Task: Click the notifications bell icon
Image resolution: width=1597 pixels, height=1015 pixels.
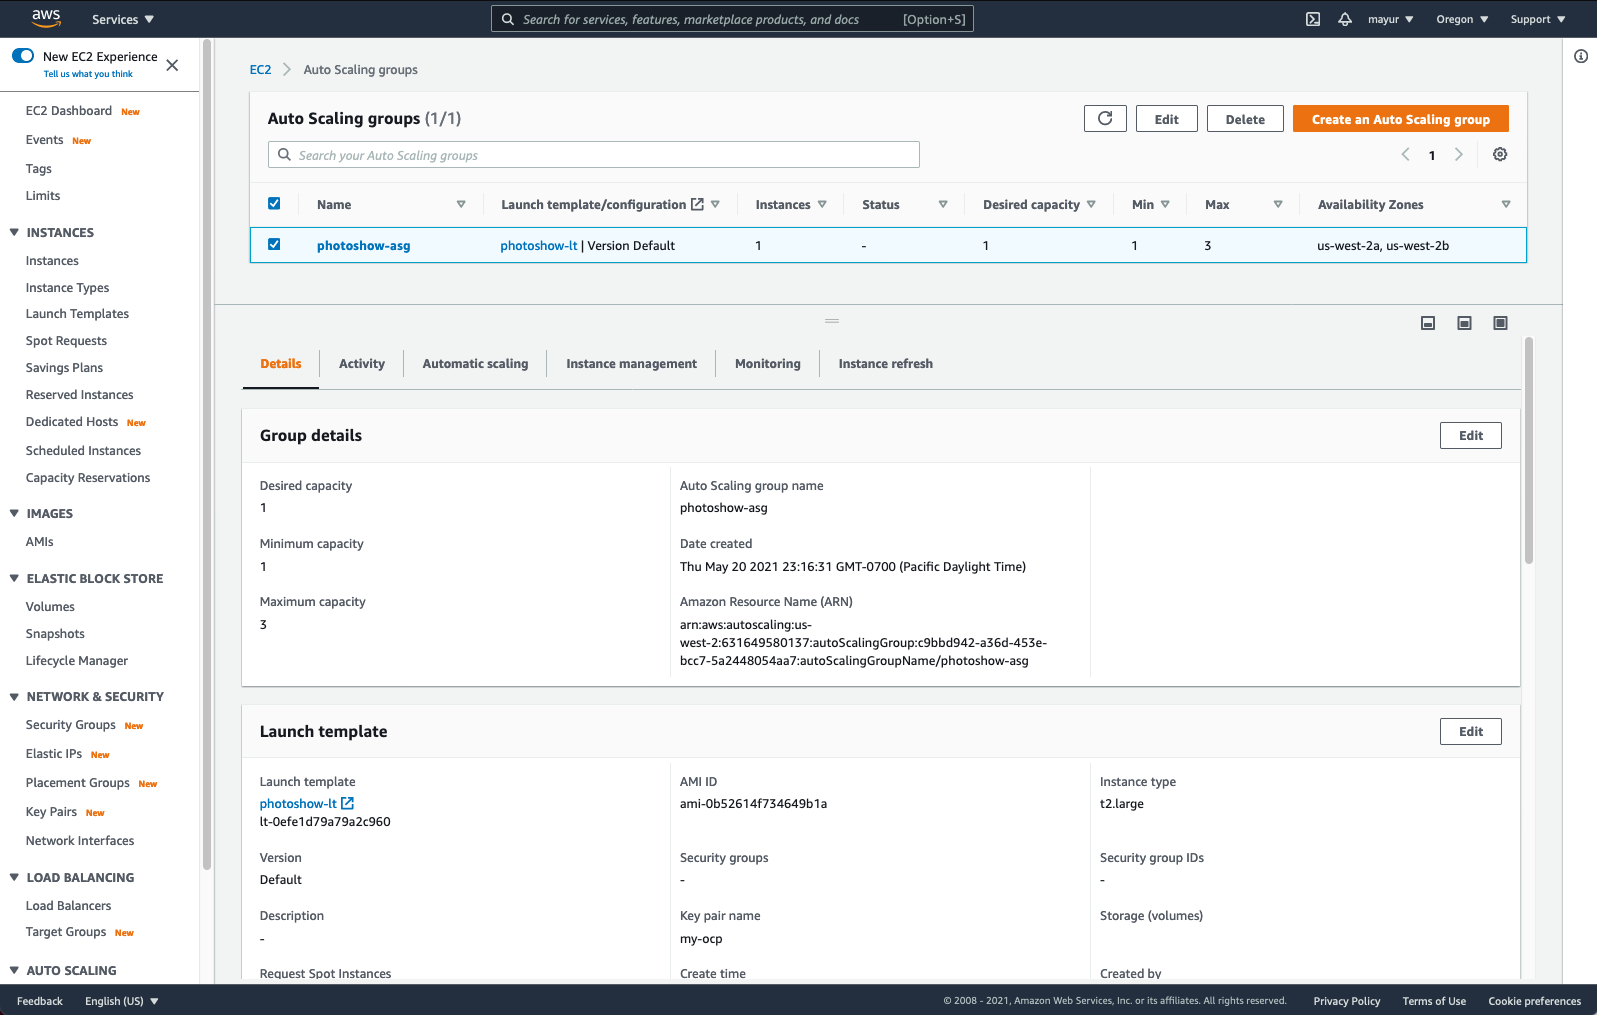Action: coord(1345,19)
